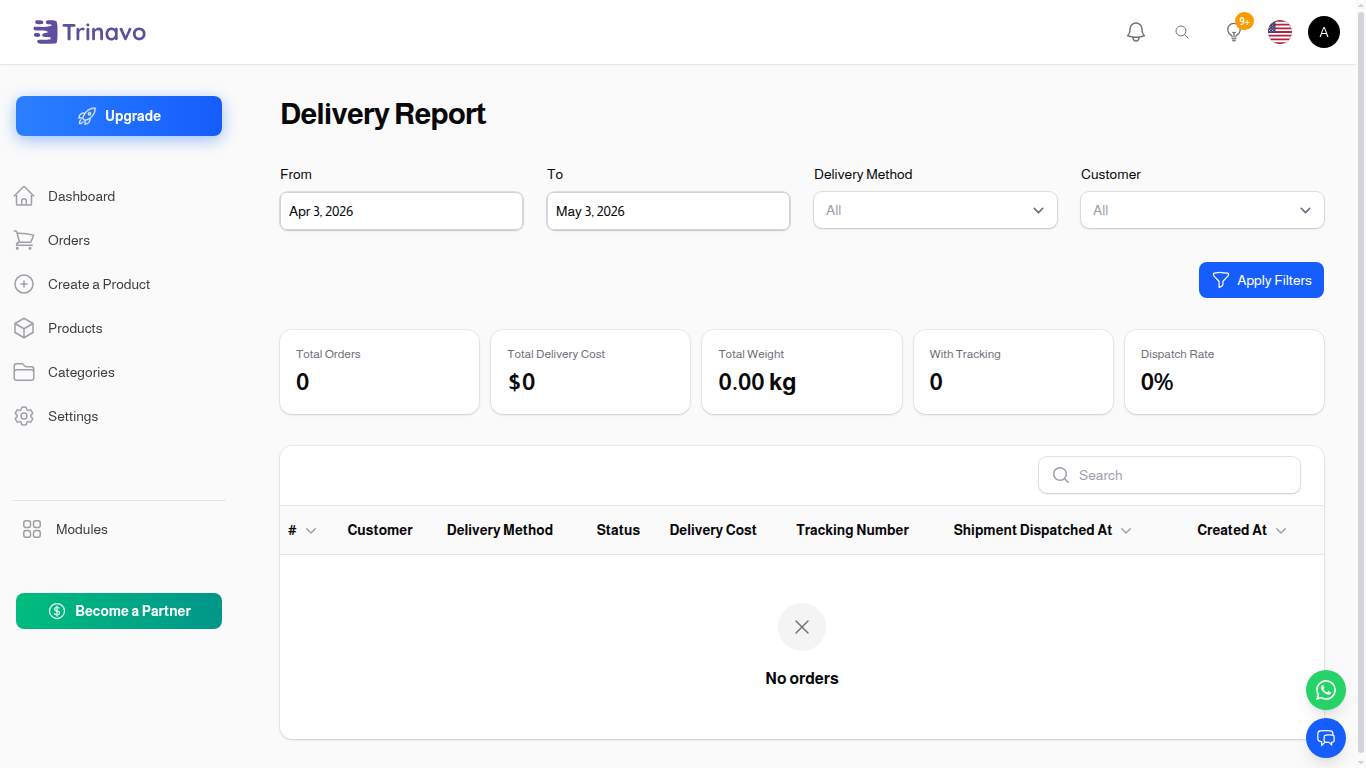This screenshot has height=768, width=1366.
Task: Click the Dispatch Rate card
Action: (1225, 372)
